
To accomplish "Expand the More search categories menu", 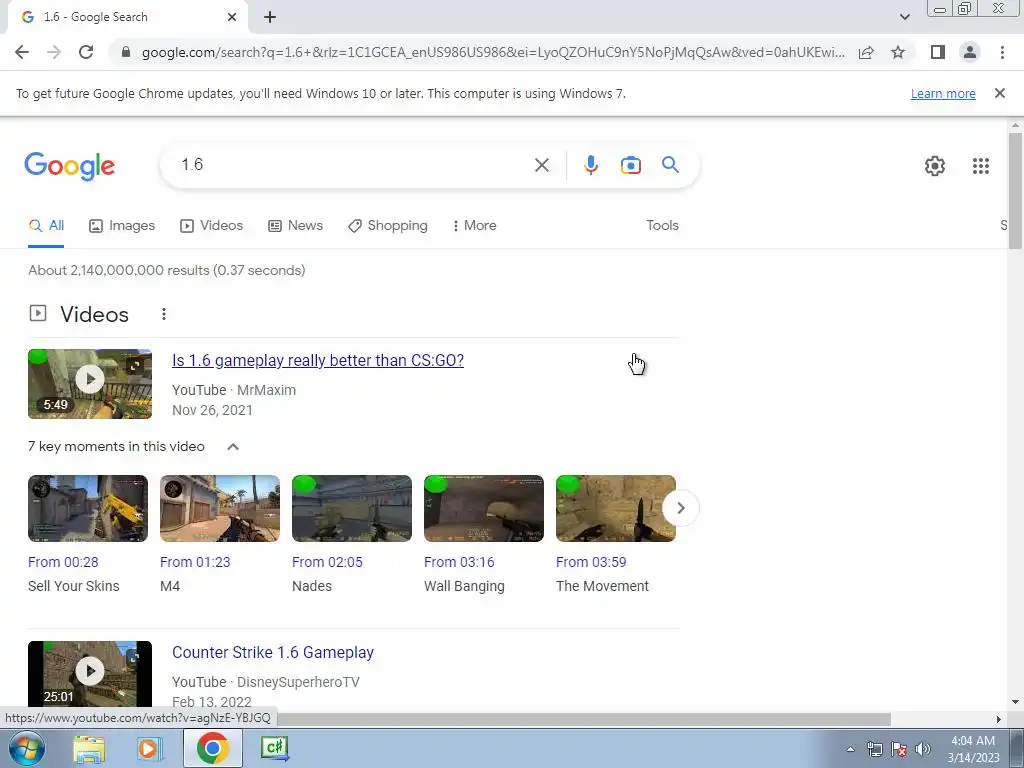I will (474, 226).
